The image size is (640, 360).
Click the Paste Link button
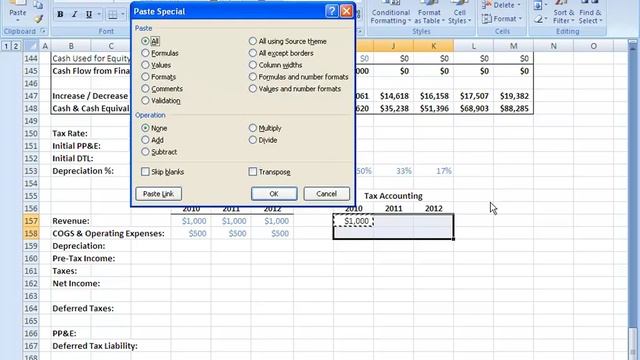[x=158, y=194]
